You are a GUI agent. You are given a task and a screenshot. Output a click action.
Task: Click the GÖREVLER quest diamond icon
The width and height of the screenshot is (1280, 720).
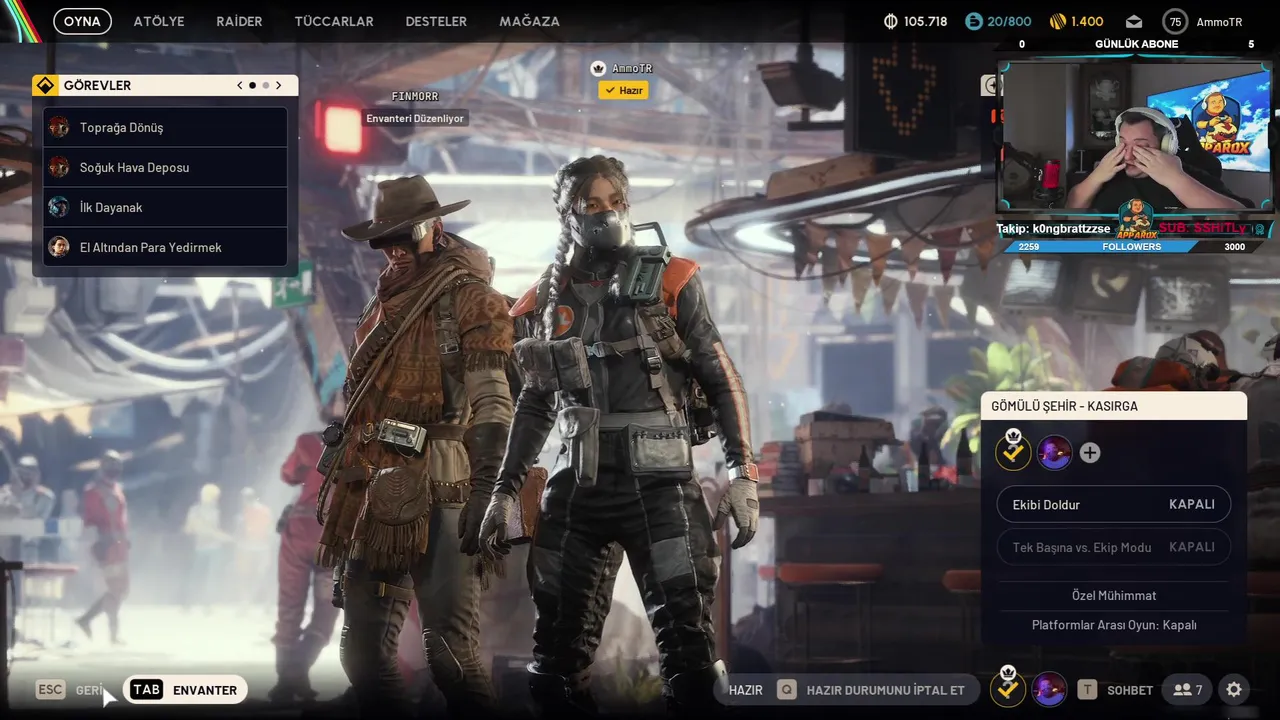point(44,85)
